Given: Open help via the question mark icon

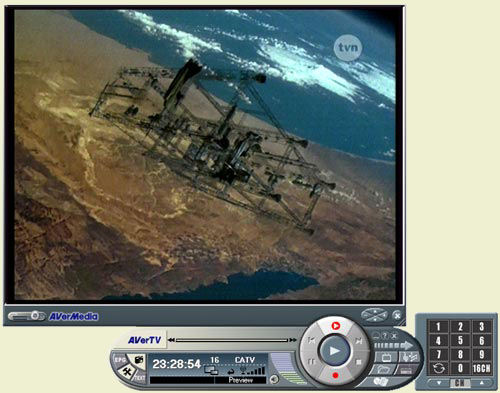Looking at the screenshot, I should [385, 336].
